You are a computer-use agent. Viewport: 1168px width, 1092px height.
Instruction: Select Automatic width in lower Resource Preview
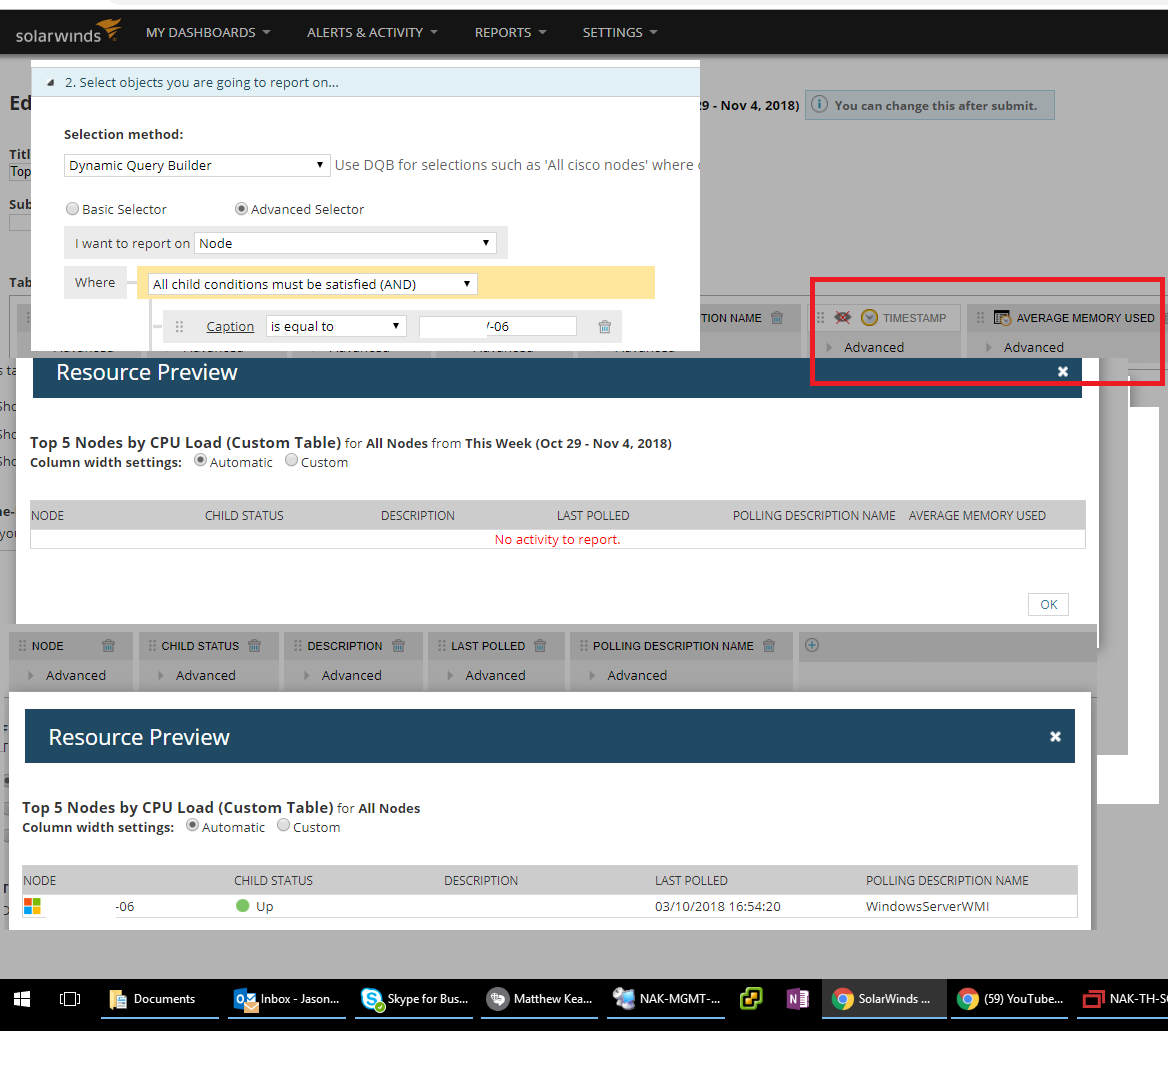pos(192,825)
